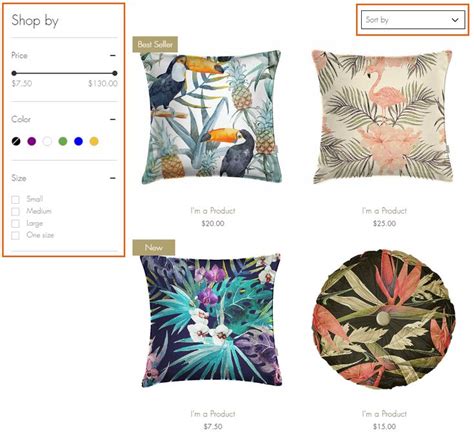The height and width of the screenshot is (439, 474).
Task: Check the Small size checkbox
Action: click(15, 200)
